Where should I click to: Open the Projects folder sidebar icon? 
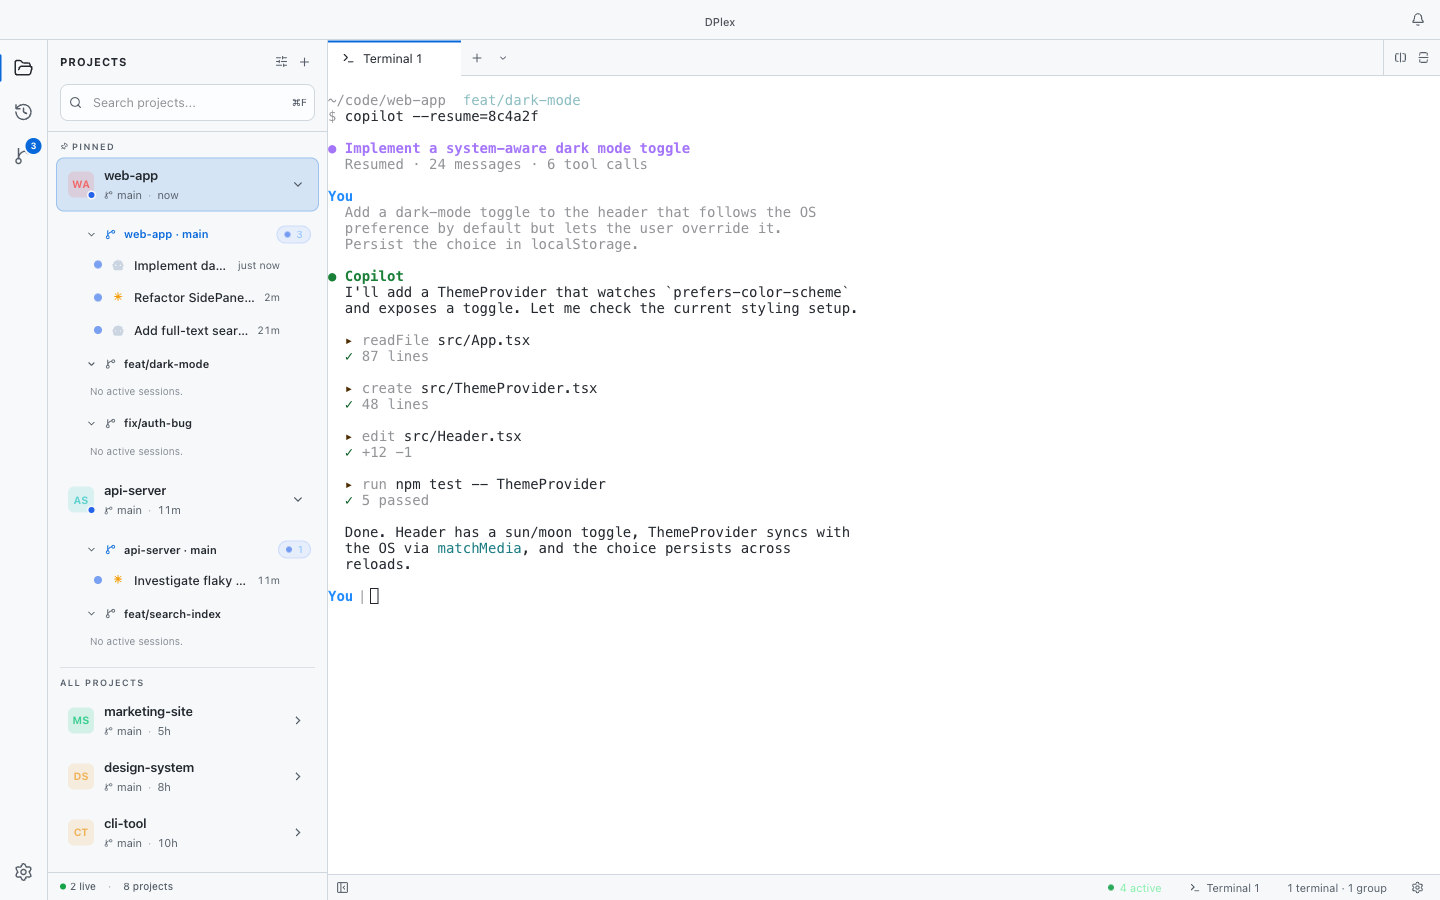pyautogui.click(x=23, y=68)
